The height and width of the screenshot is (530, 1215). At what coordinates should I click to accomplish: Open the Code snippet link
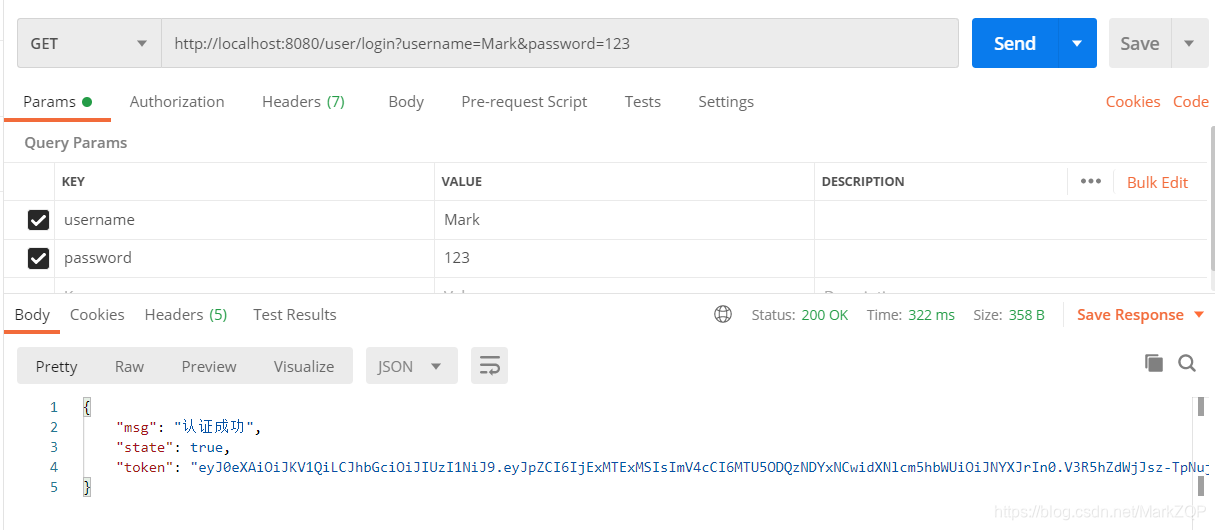coord(1191,102)
